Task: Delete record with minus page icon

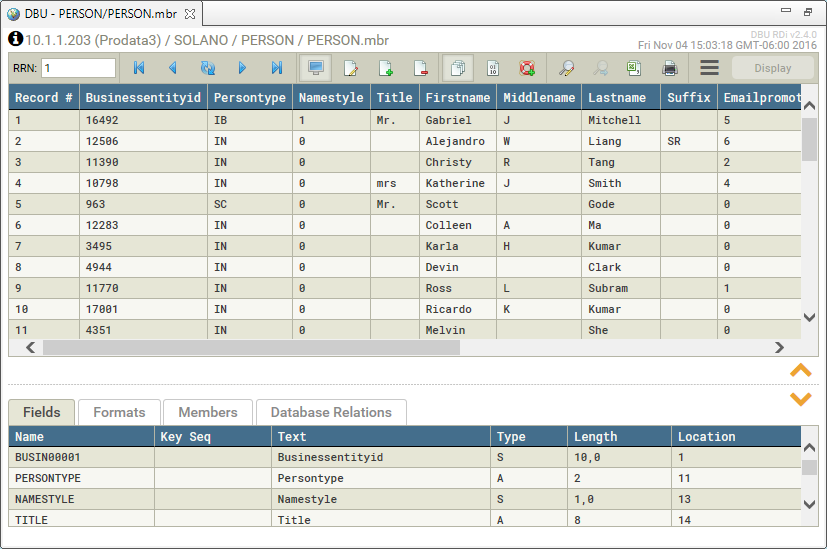Action: (421, 68)
